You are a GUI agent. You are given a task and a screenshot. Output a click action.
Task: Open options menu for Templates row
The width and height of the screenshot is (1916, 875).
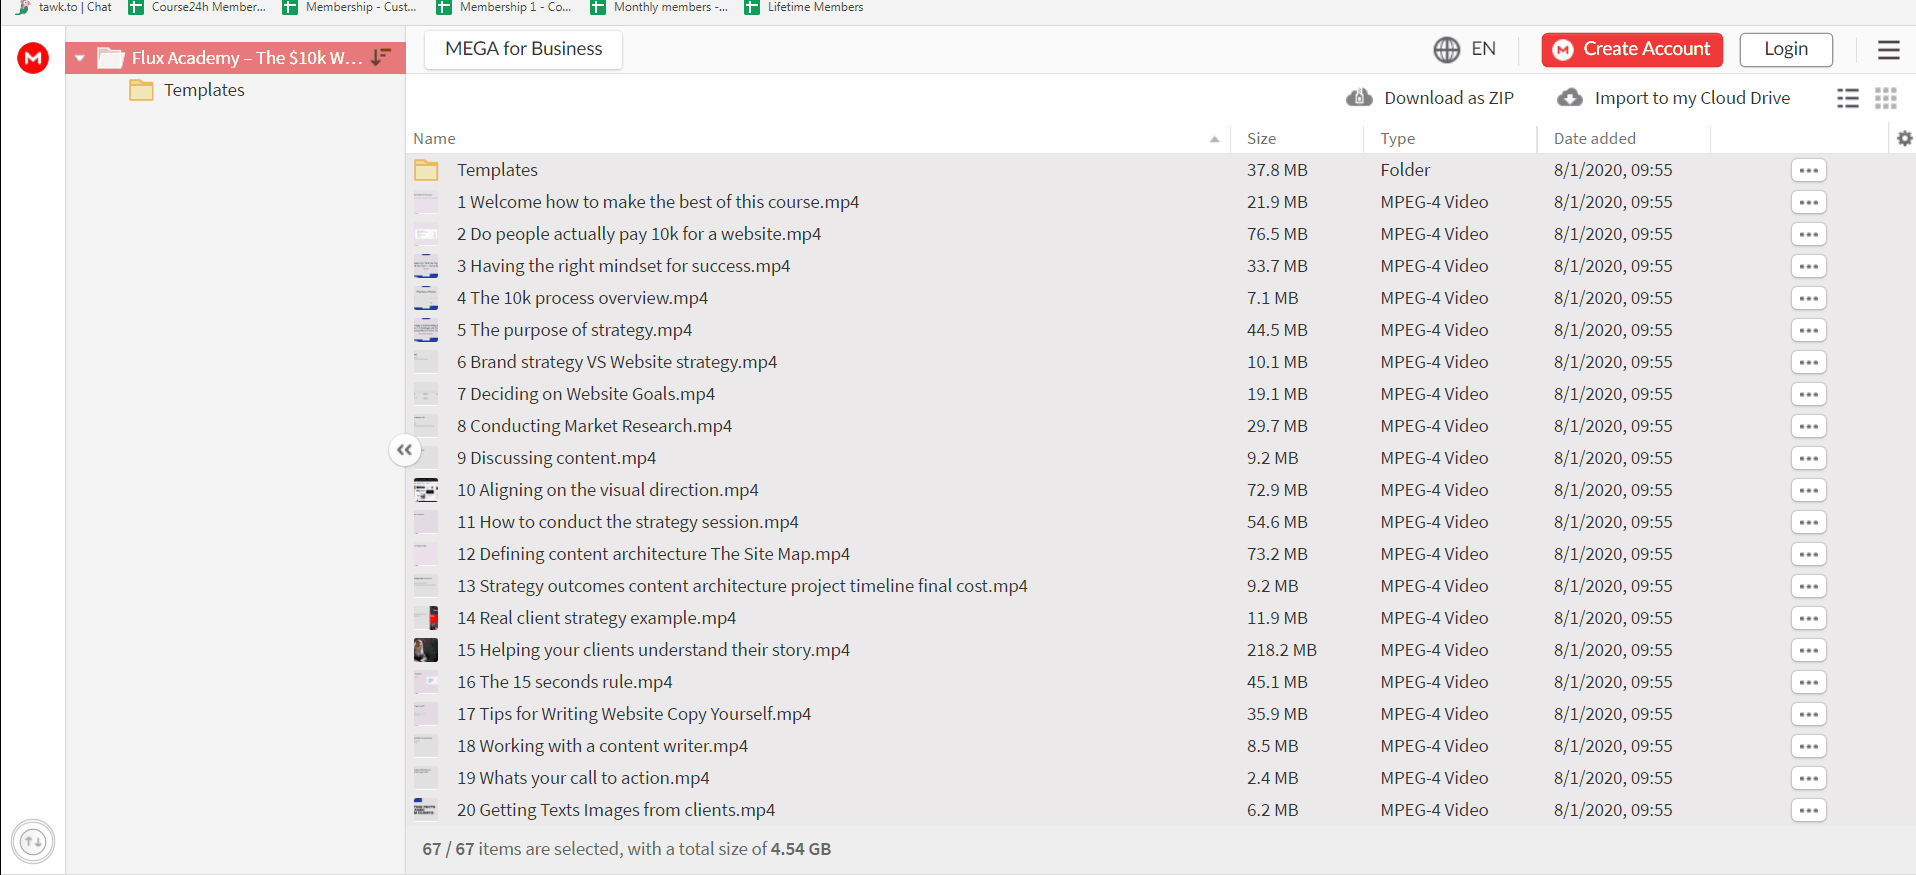click(1808, 170)
